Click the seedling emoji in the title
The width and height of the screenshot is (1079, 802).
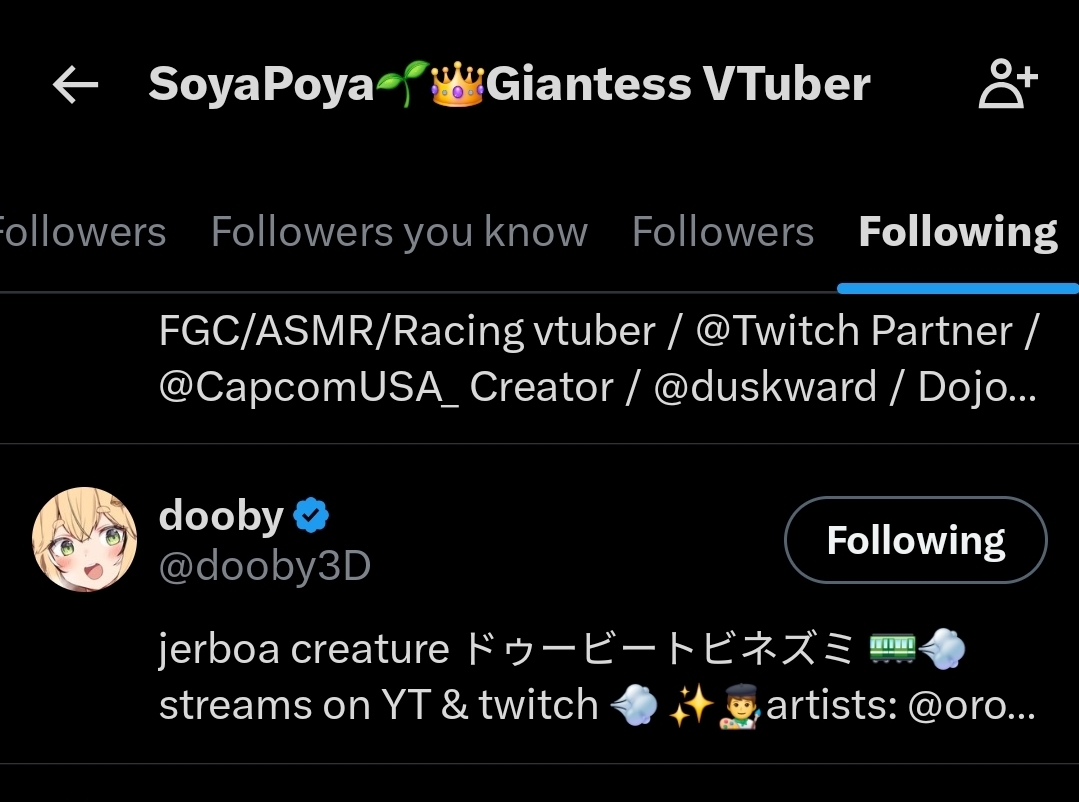[x=402, y=86]
